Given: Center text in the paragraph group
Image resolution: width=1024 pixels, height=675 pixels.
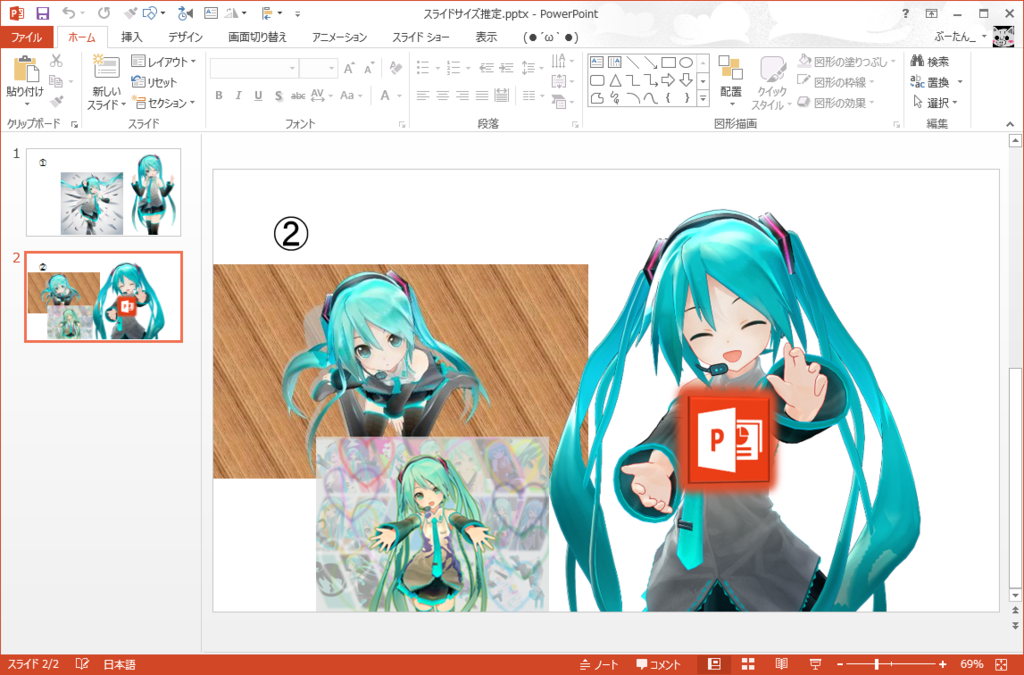Looking at the screenshot, I should point(442,95).
